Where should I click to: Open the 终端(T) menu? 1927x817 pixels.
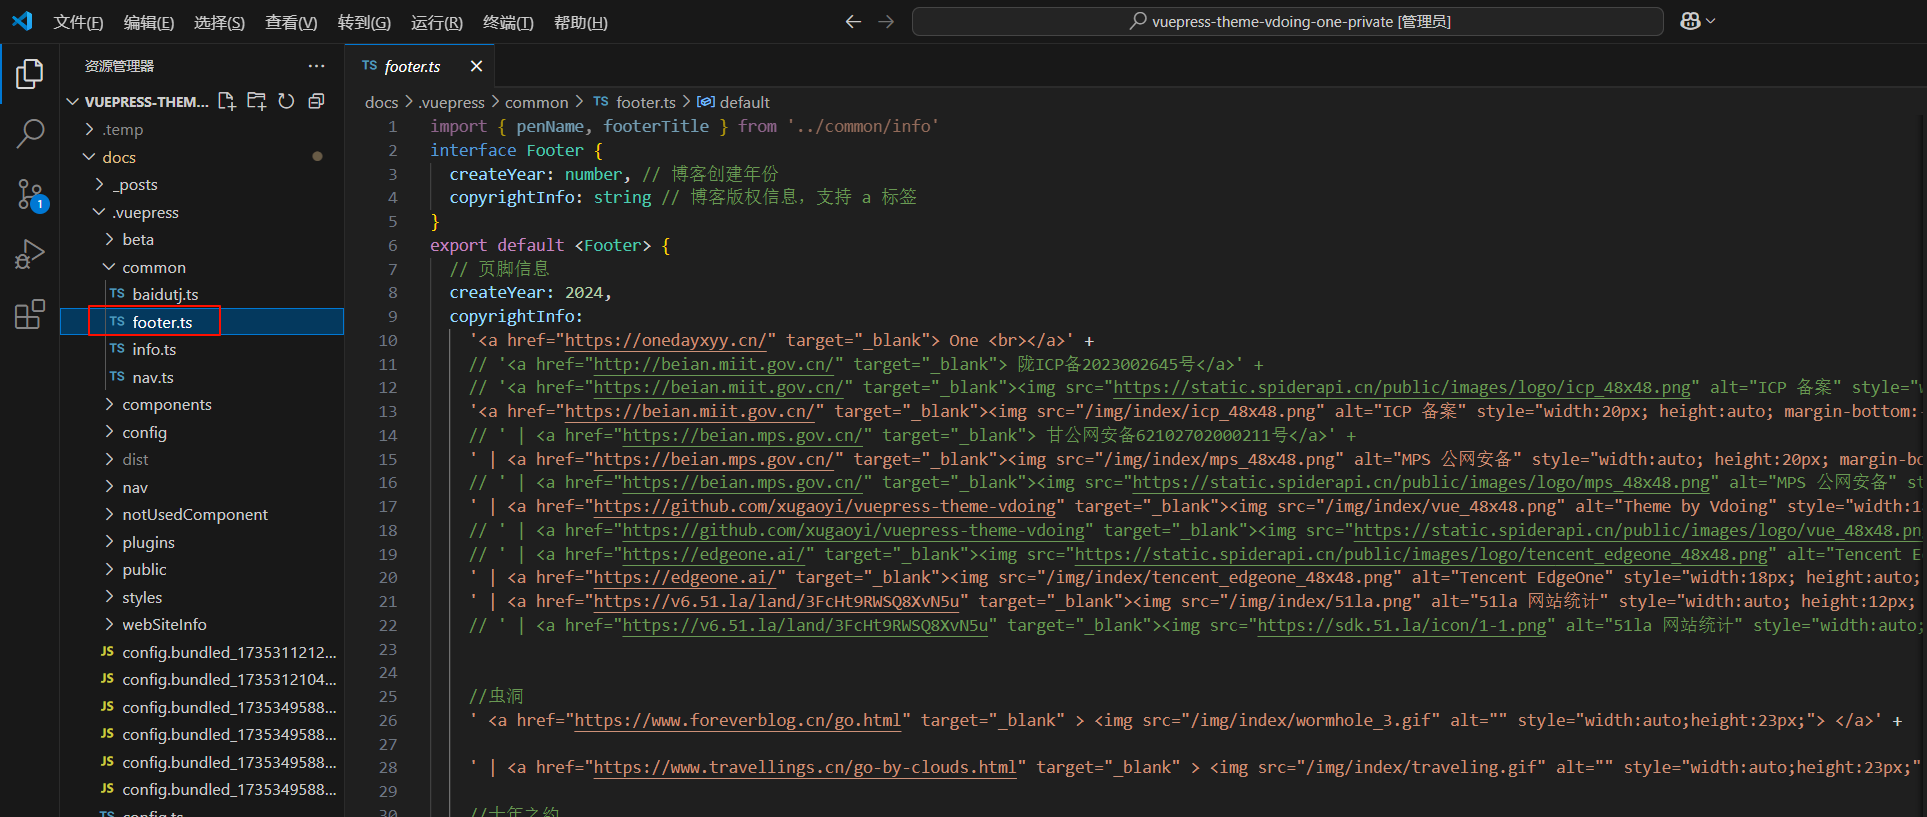pyautogui.click(x=508, y=22)
